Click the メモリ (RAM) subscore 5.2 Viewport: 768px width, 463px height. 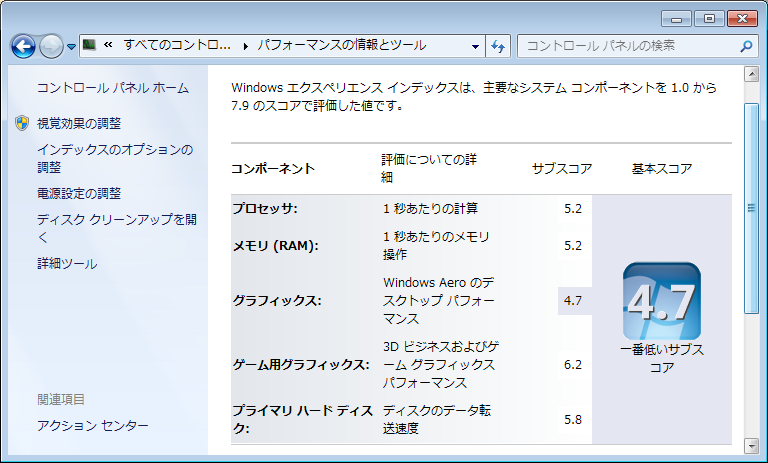pyautogui.click(x=573, y=245)
